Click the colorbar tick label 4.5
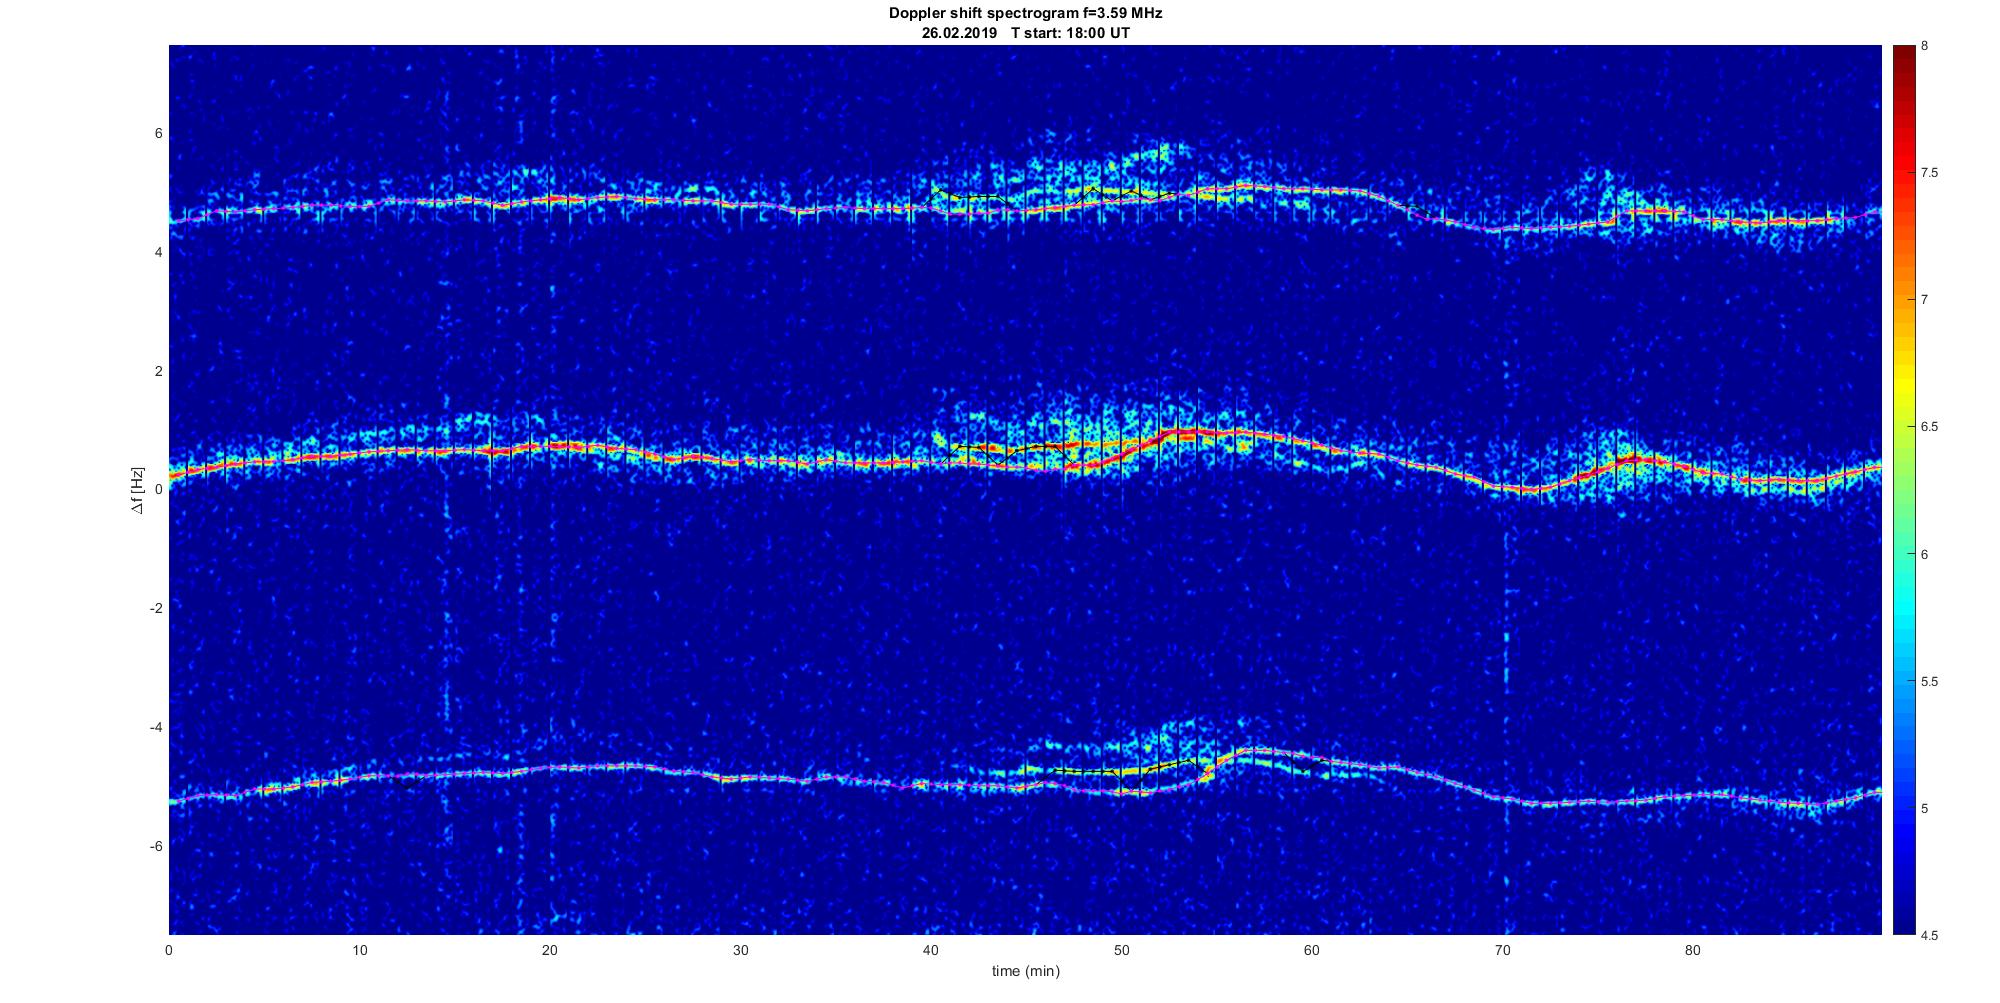The height and width of the screenshot is (1003, 2000). click(1929, 936)
